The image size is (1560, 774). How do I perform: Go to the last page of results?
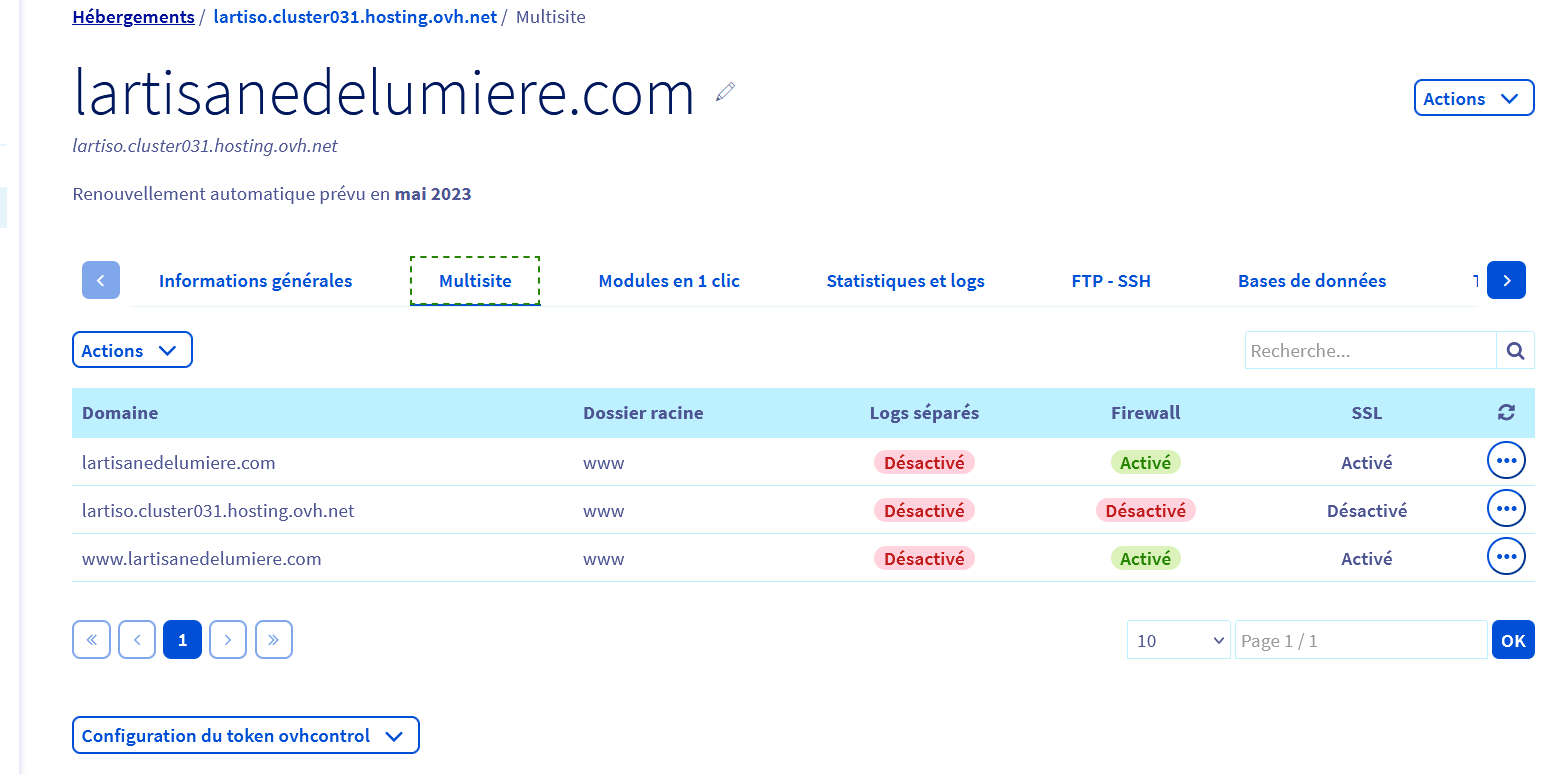[x=273, y=640]
